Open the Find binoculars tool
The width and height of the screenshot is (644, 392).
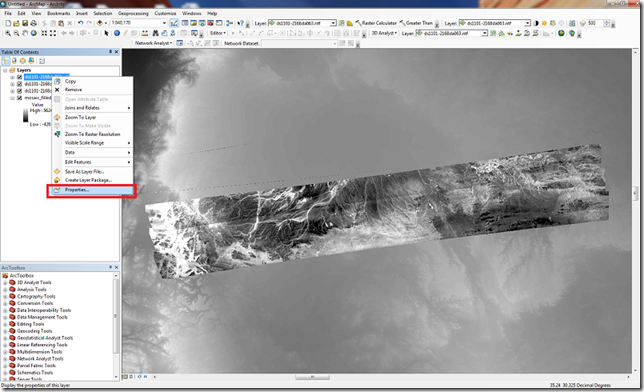pyautogui.click(x=155, y=33)
